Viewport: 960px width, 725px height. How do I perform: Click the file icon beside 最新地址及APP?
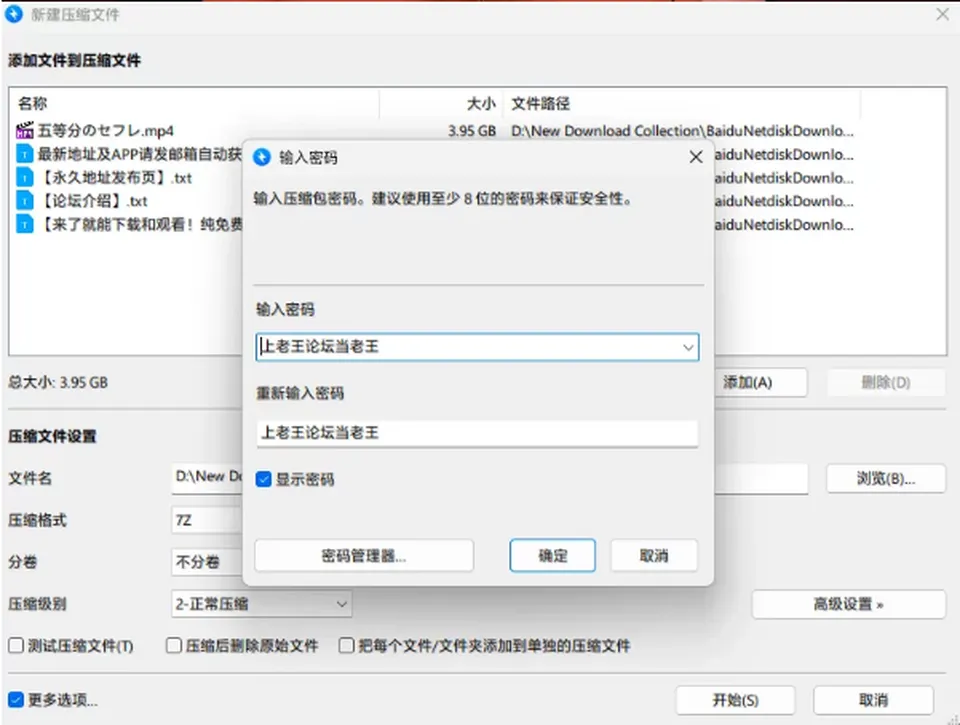[24, 154]
